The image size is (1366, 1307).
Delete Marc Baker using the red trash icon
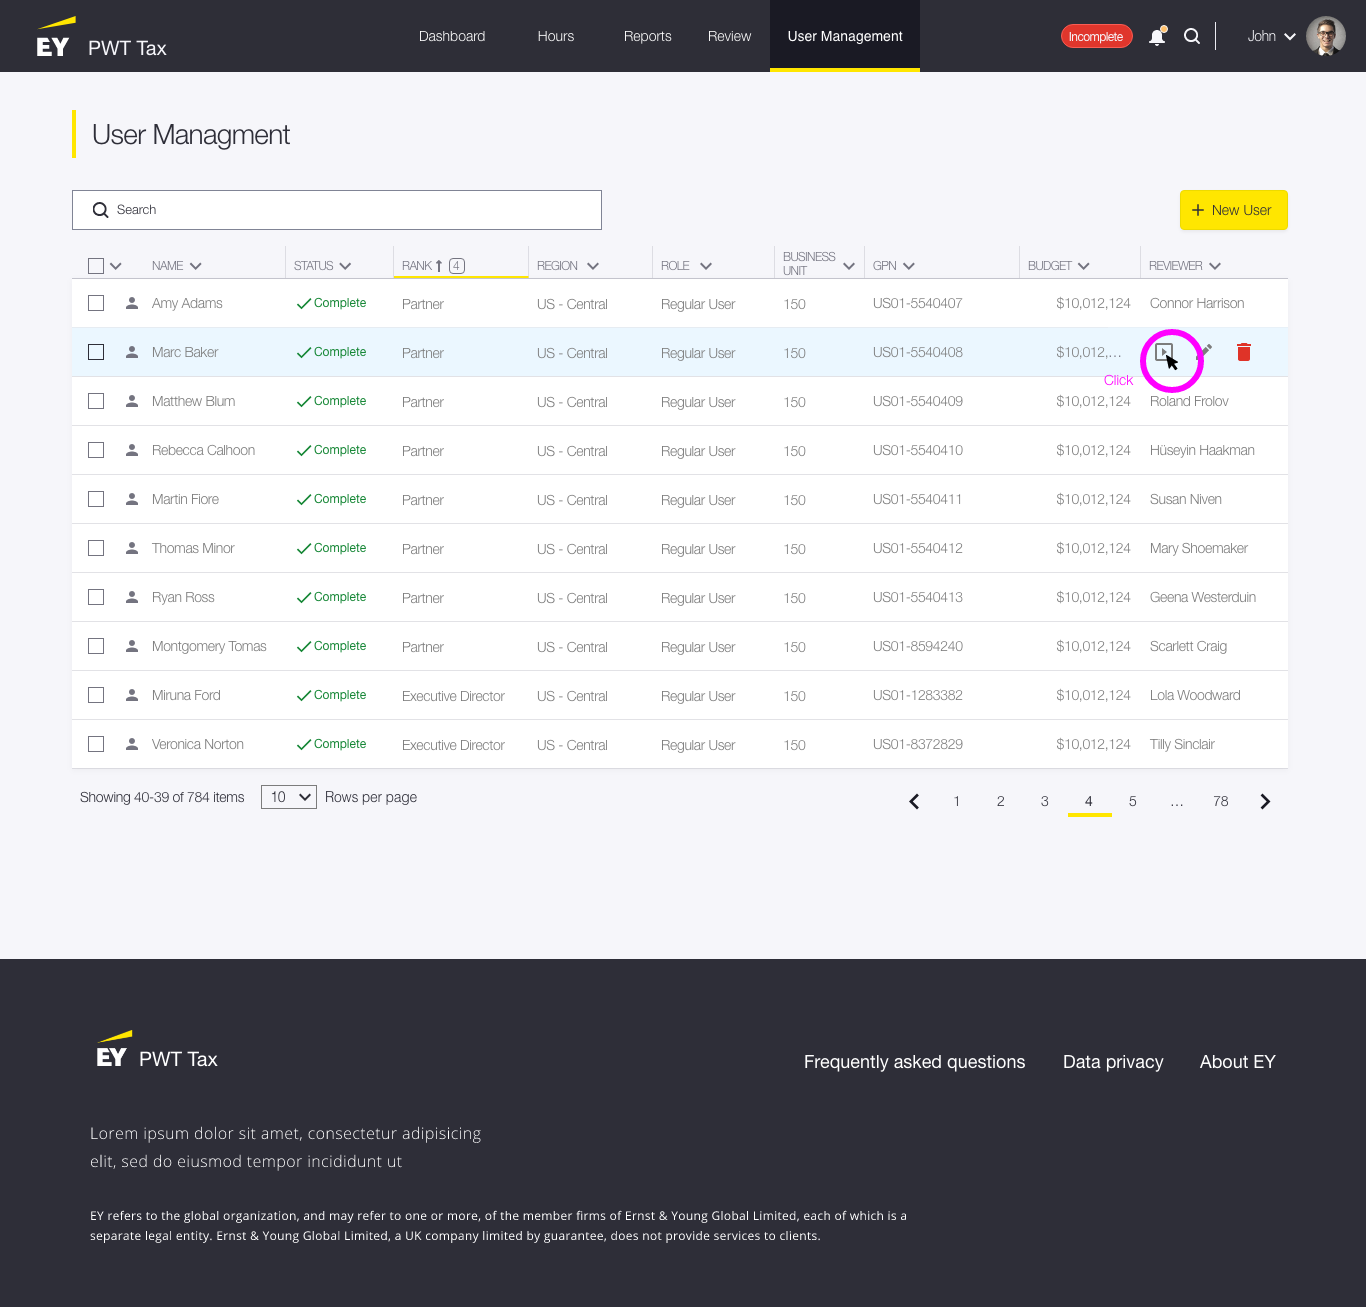(1243, 352)
